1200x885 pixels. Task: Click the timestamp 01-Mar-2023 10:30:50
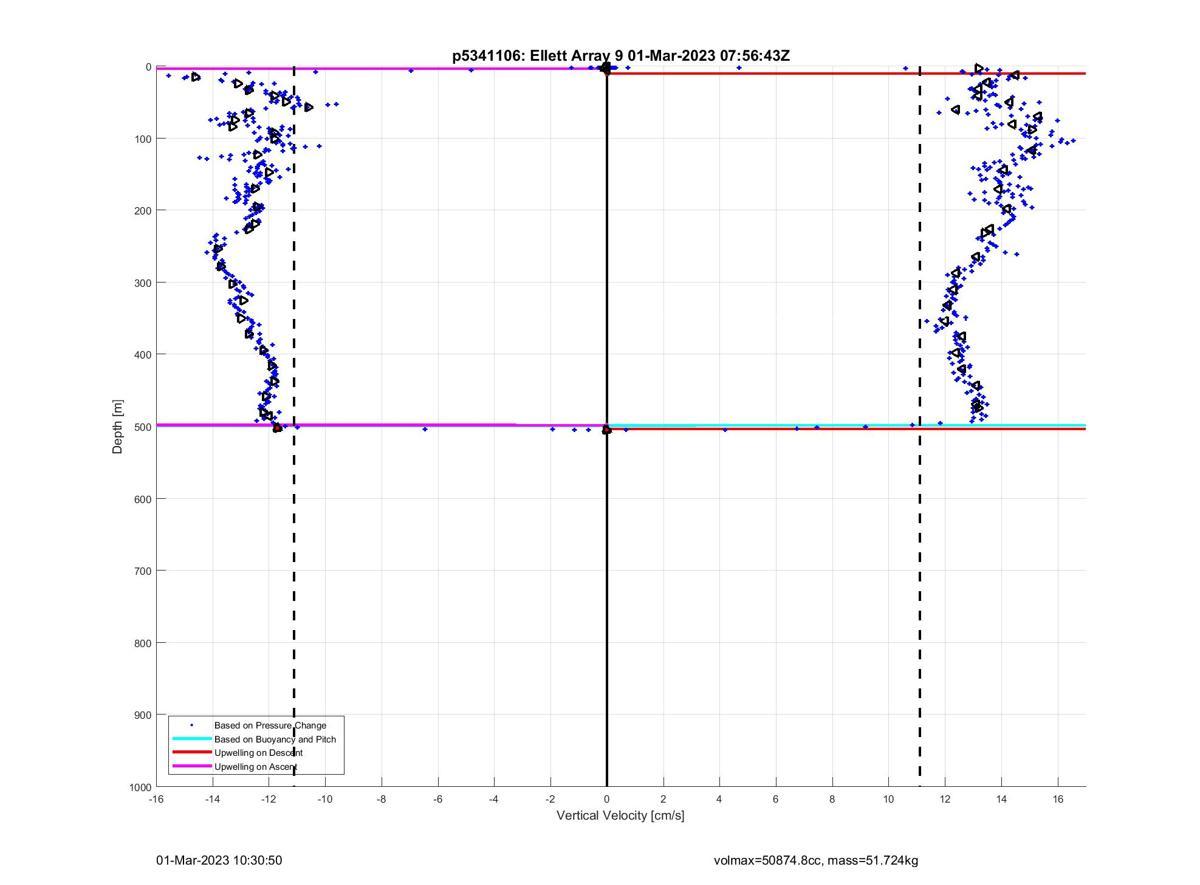click(x=219, y=860)
